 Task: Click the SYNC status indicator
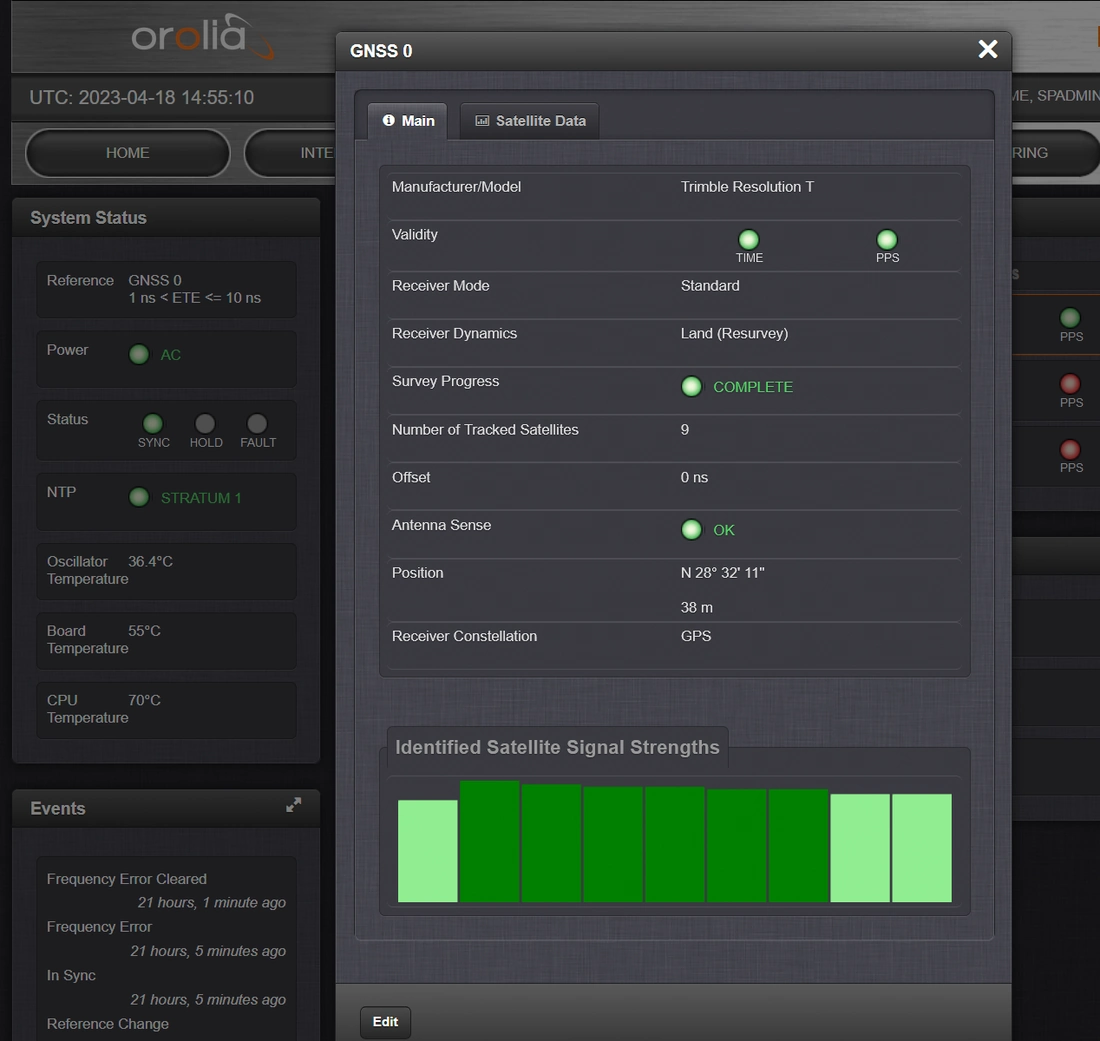(x=153, y=424)
